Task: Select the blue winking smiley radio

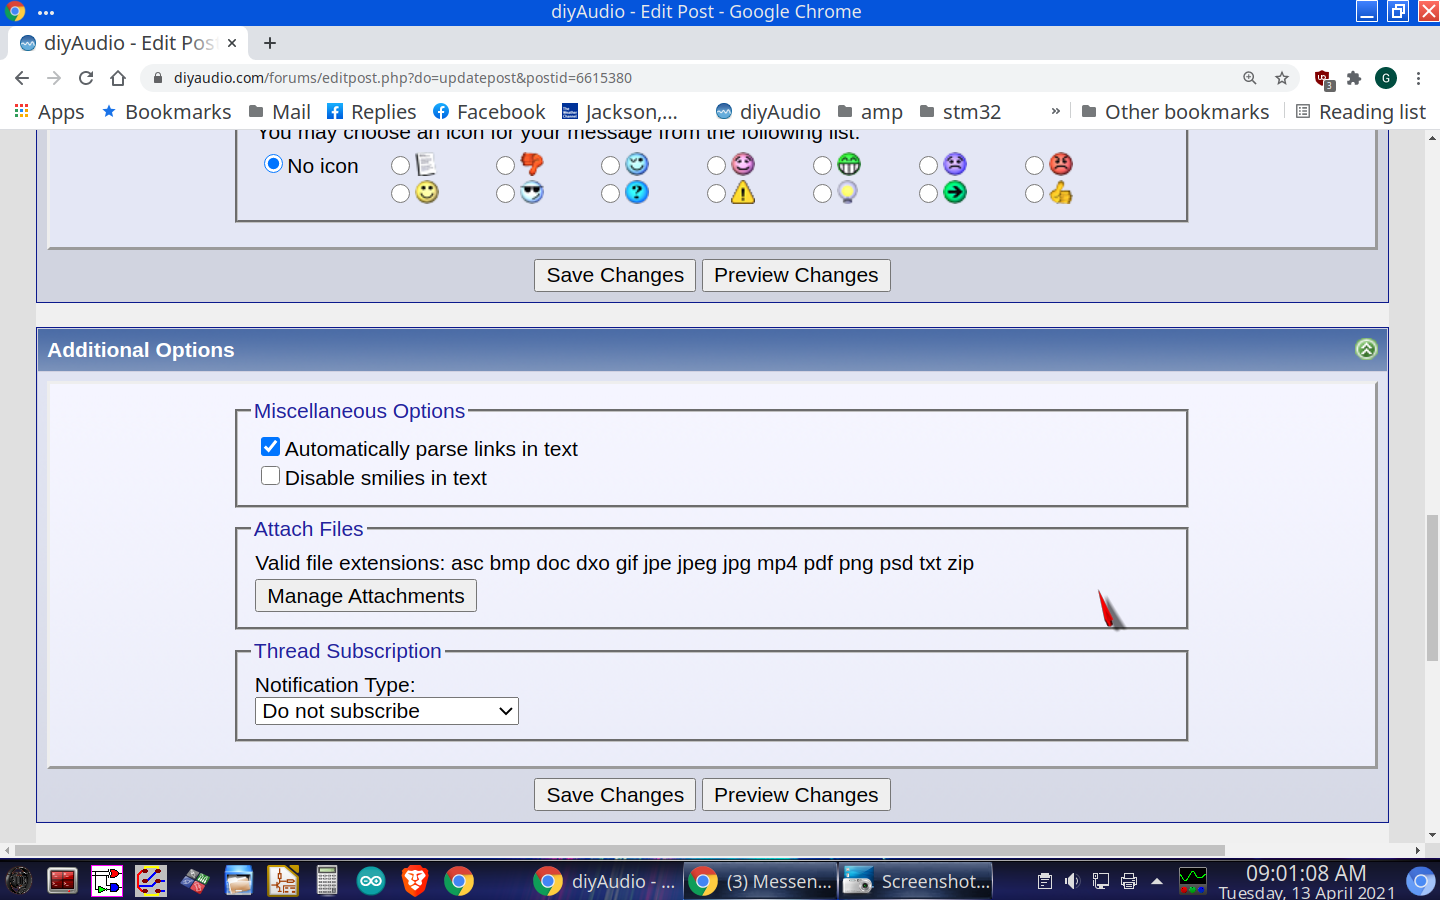Action: 611,165
